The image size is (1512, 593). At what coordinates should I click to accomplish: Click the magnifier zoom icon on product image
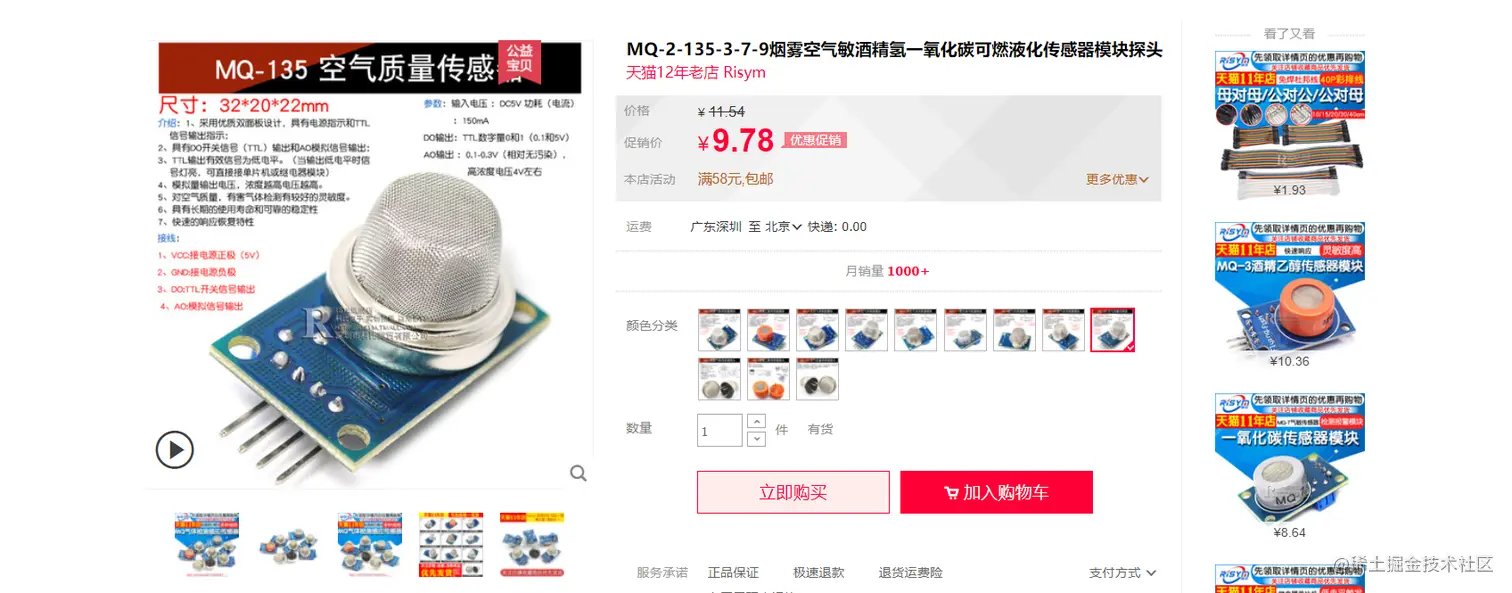tap(578, 473)
